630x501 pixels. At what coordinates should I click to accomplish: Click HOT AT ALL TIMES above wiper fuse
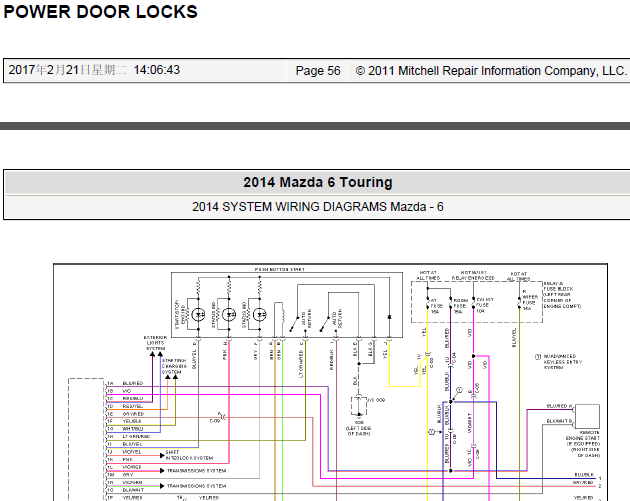pyautogui.click(x=518, y=276)
